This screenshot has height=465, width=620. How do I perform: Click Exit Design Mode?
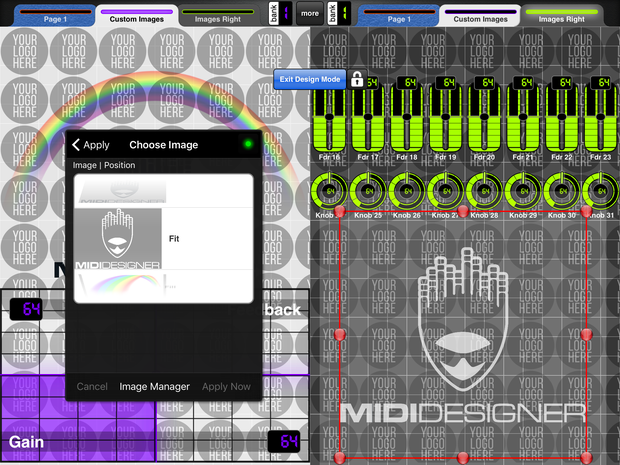pos(310,79)
